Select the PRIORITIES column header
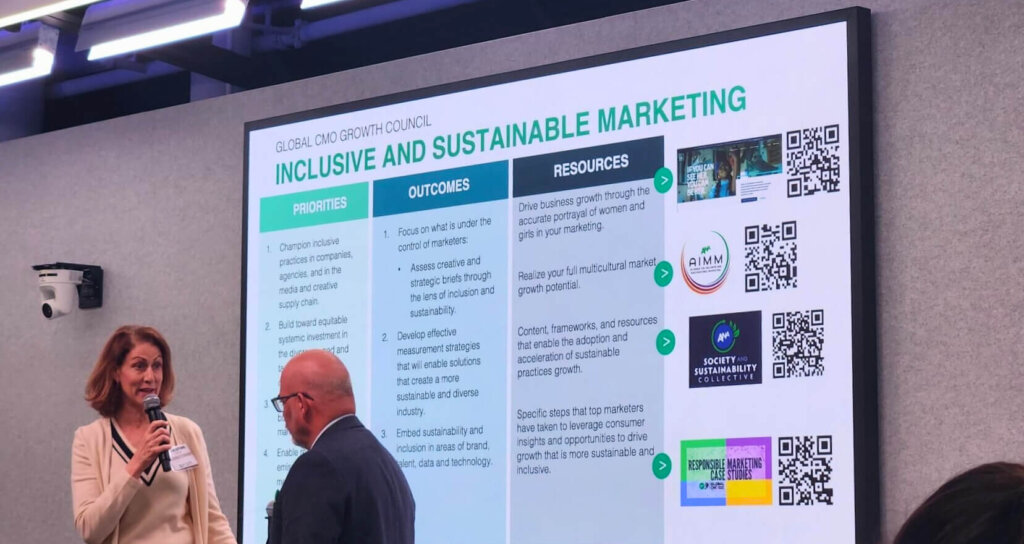 coord(314,207)
